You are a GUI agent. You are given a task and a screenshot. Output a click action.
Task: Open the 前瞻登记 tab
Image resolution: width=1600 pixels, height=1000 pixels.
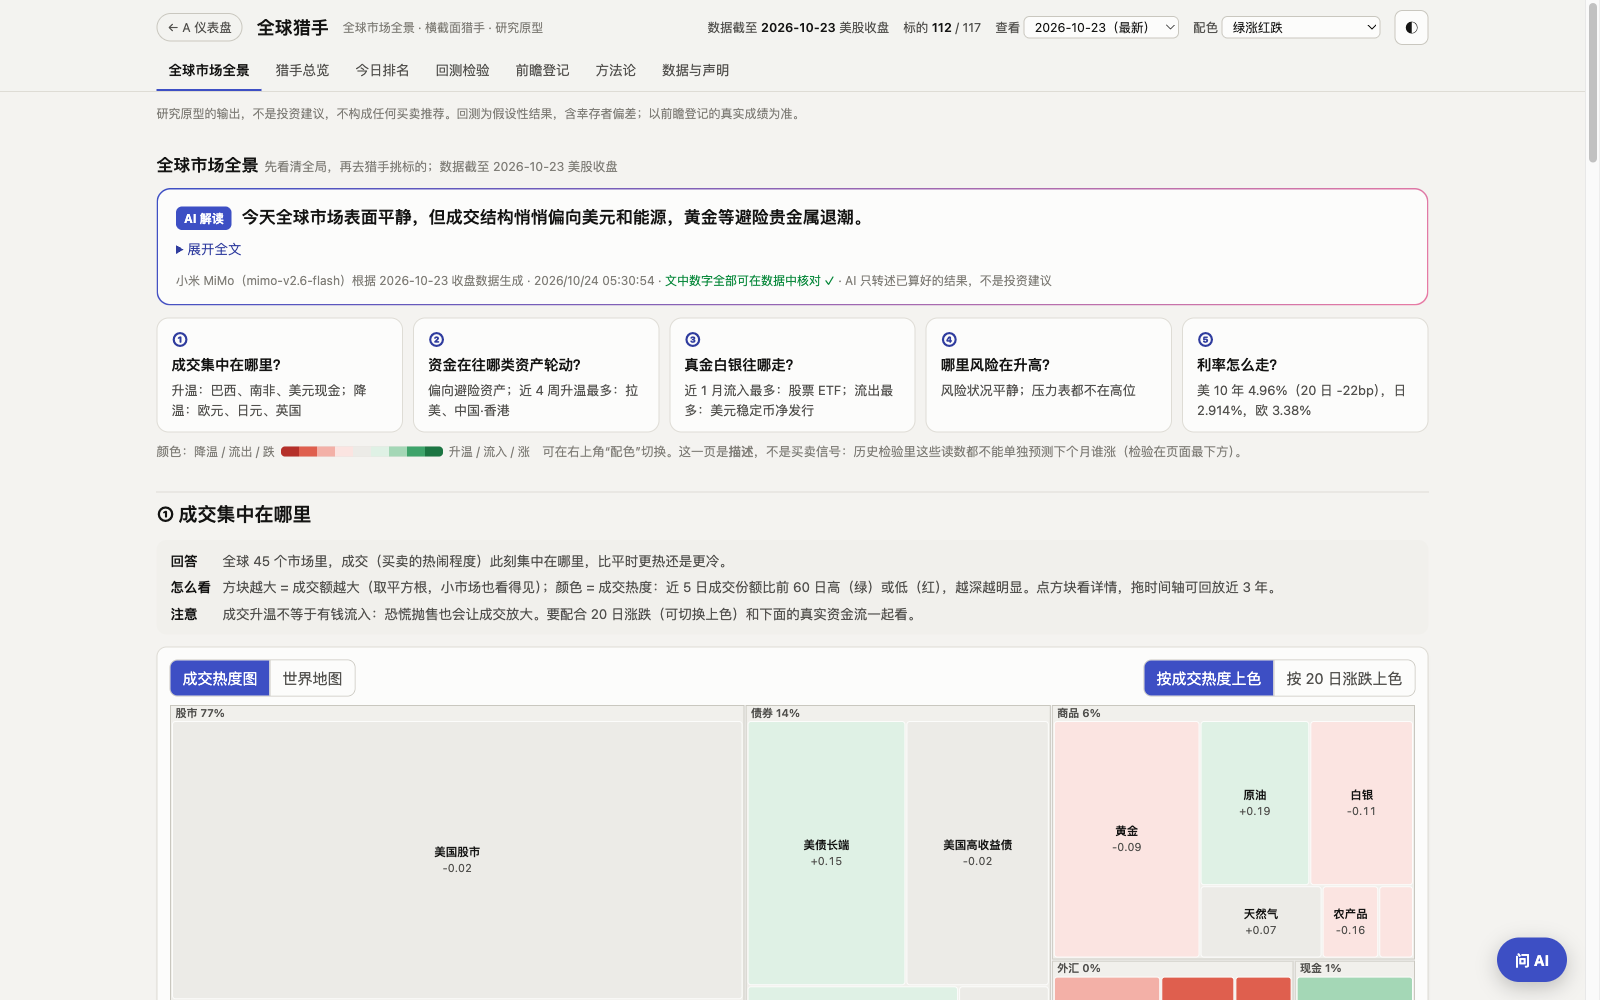pyautogui.click(x=542, y=70)
